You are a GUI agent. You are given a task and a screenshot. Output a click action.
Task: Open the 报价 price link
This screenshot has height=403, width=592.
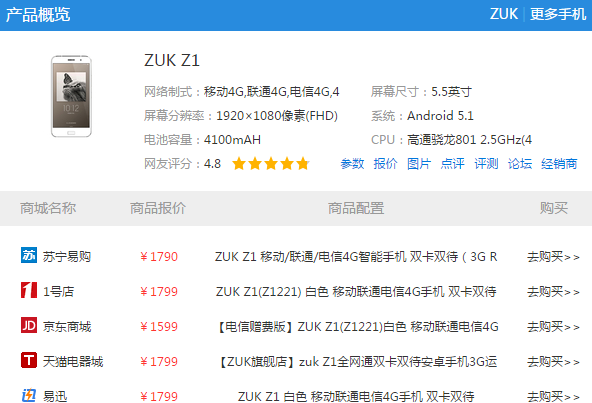click(385, 164)
